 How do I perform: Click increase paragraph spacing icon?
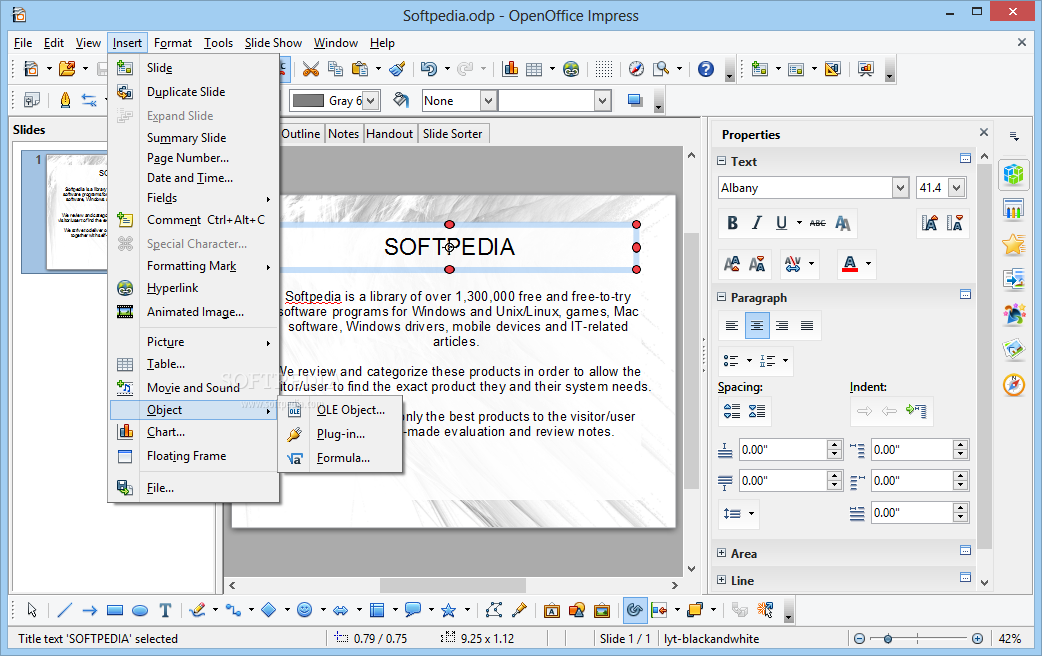[x=732, y=411]
